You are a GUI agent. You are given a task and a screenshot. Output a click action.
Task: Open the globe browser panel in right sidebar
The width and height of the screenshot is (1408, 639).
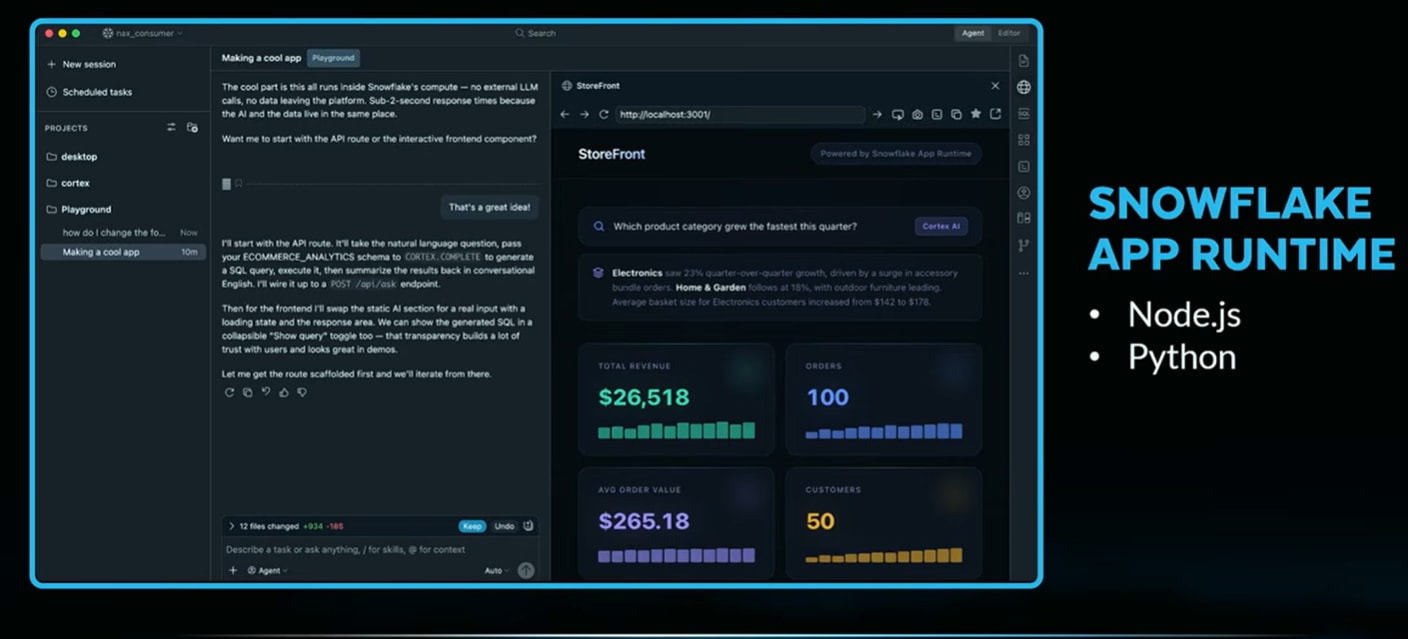click(x=1023, y=87)
